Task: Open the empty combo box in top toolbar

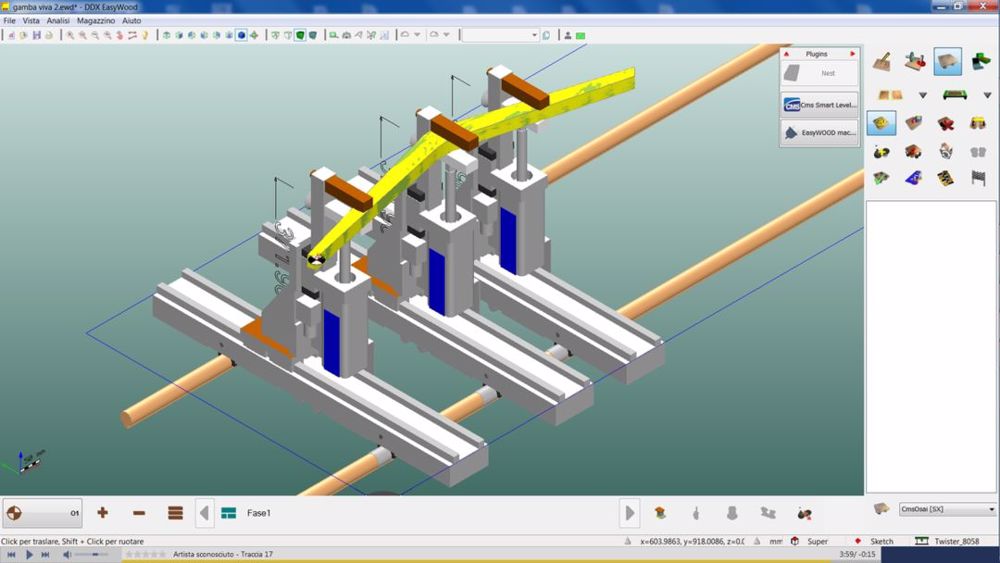Action: tap(500, 35)
